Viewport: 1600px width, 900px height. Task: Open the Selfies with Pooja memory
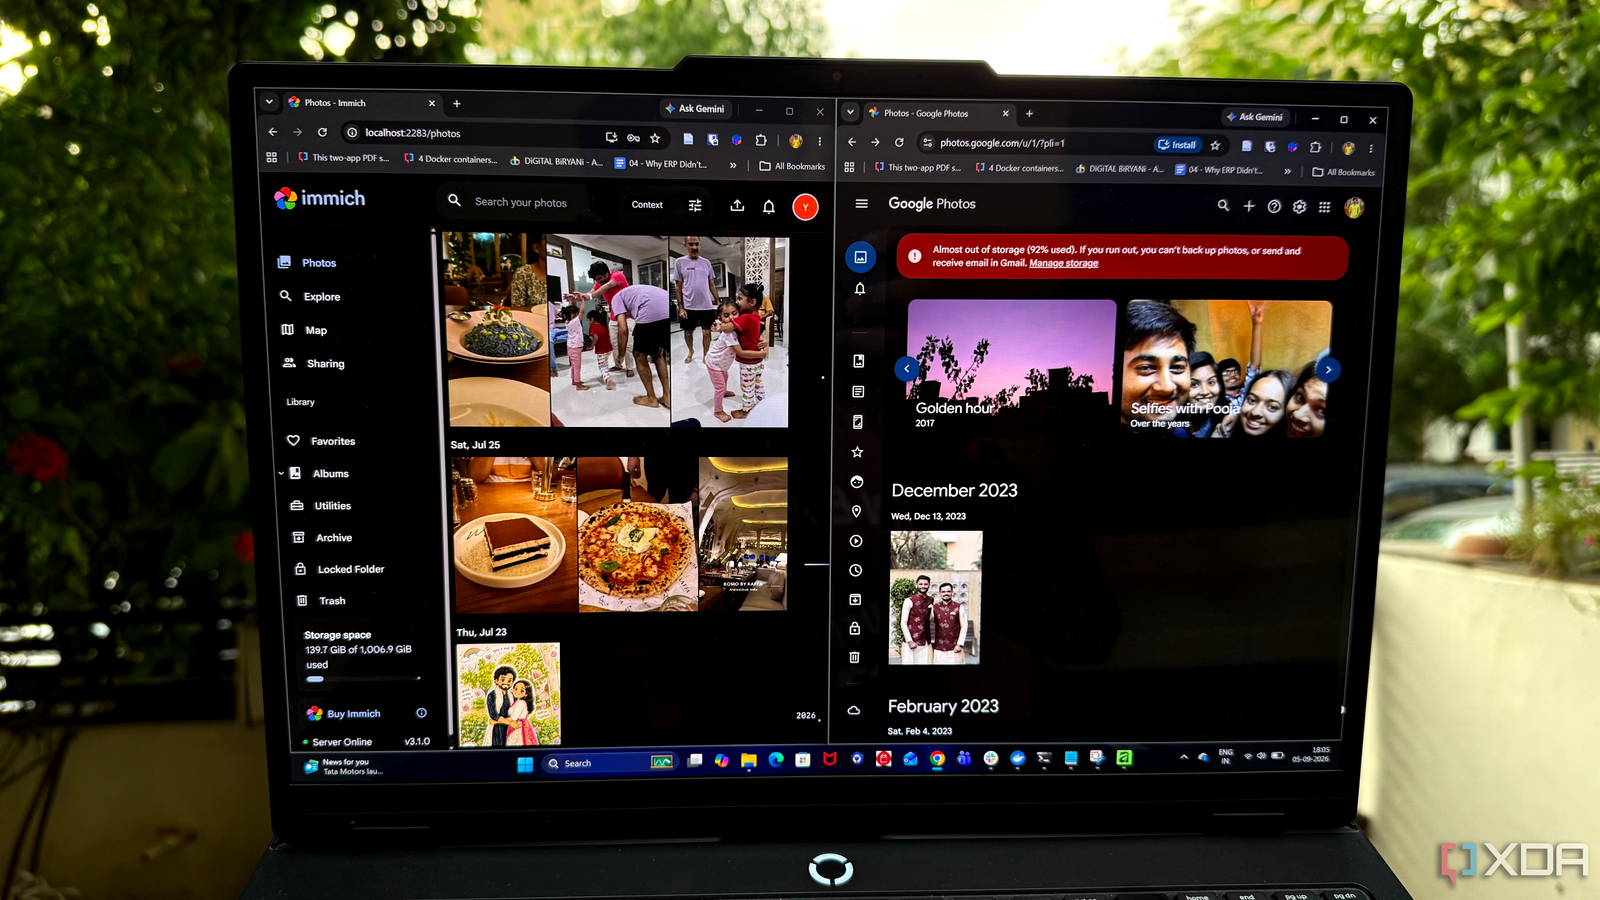pyautogui.click(x=1229, y=369)
